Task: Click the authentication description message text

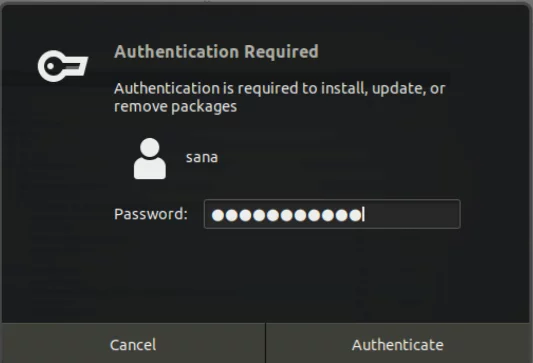Action: (279, 97)
